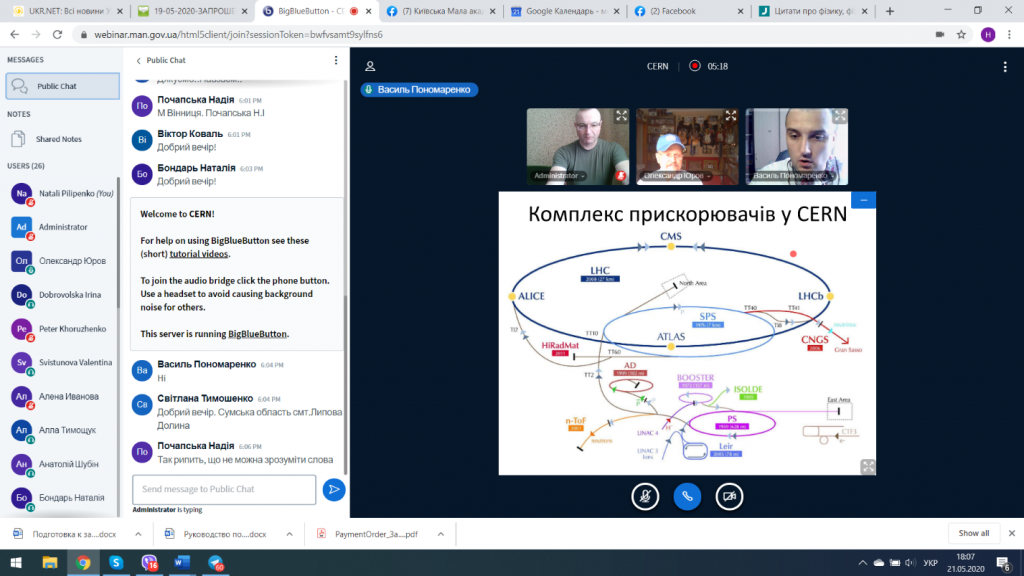Click the Send message to Public Chat field

(224, 489)
